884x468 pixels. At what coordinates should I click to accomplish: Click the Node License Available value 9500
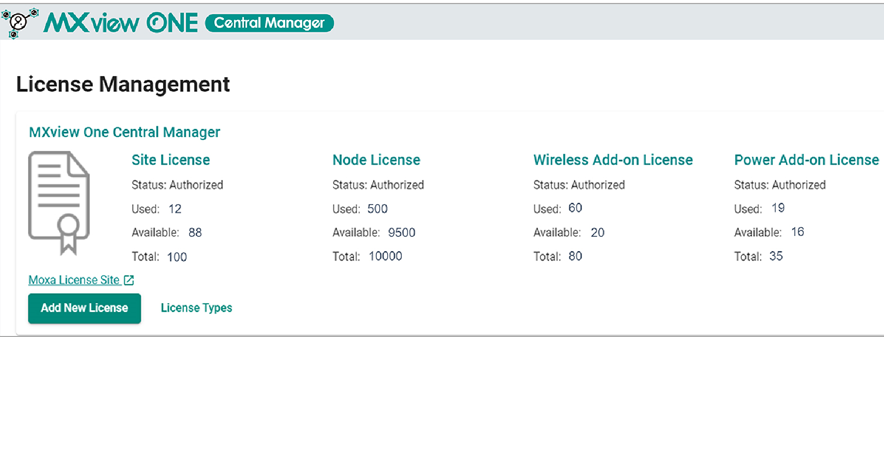pyautogui.click(x=401, y=233)
